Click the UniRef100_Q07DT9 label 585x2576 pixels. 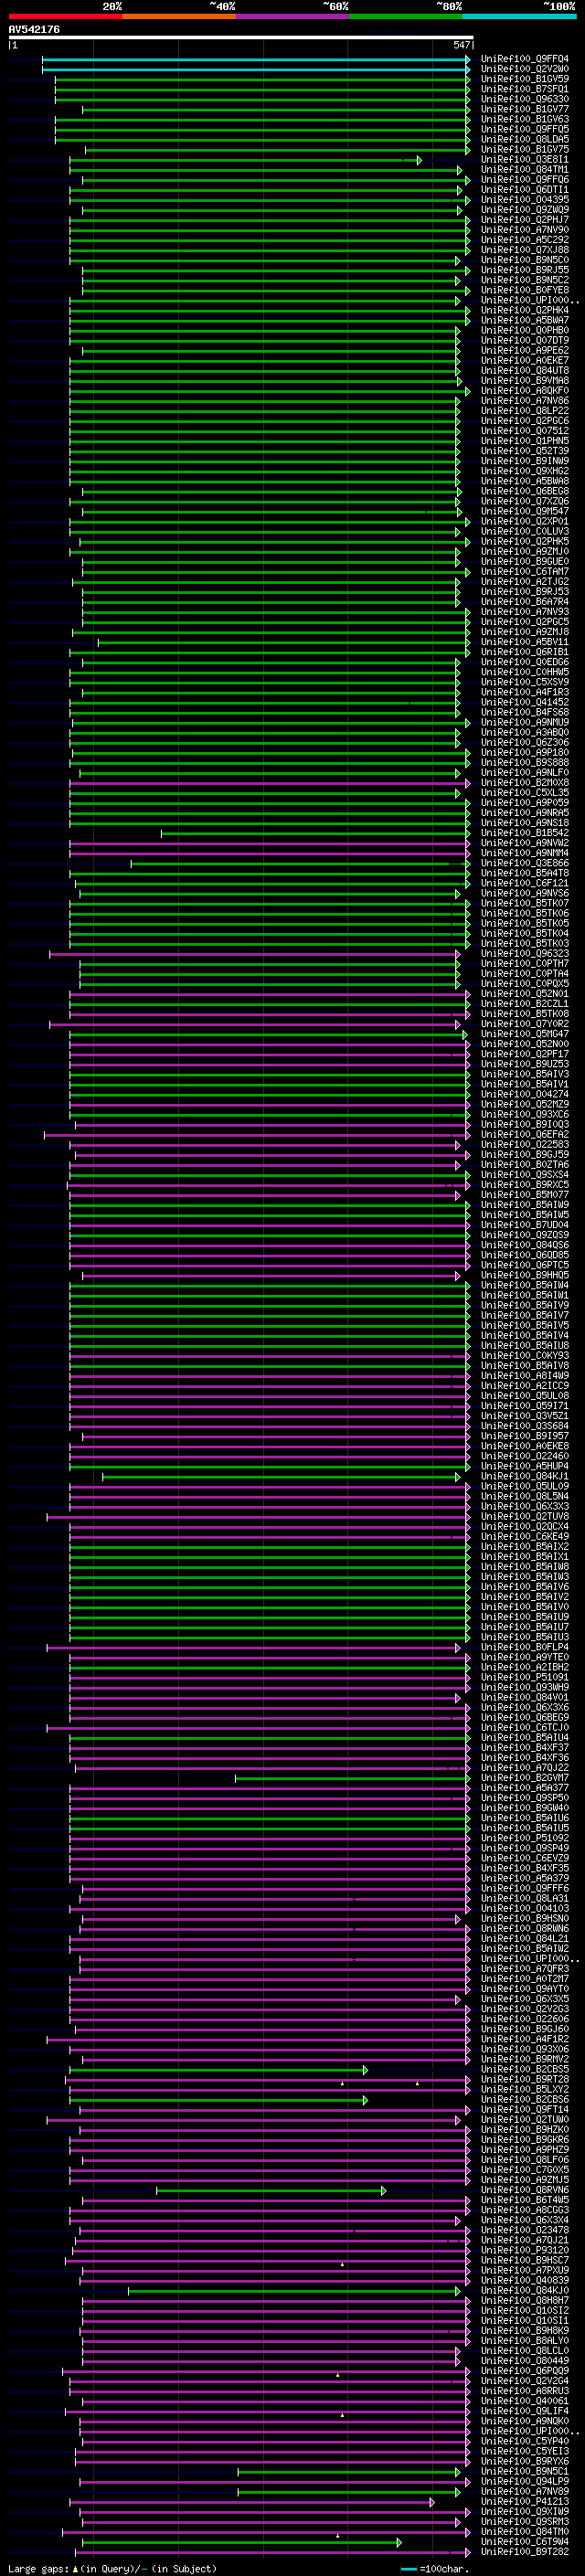[x=525, y=340]
